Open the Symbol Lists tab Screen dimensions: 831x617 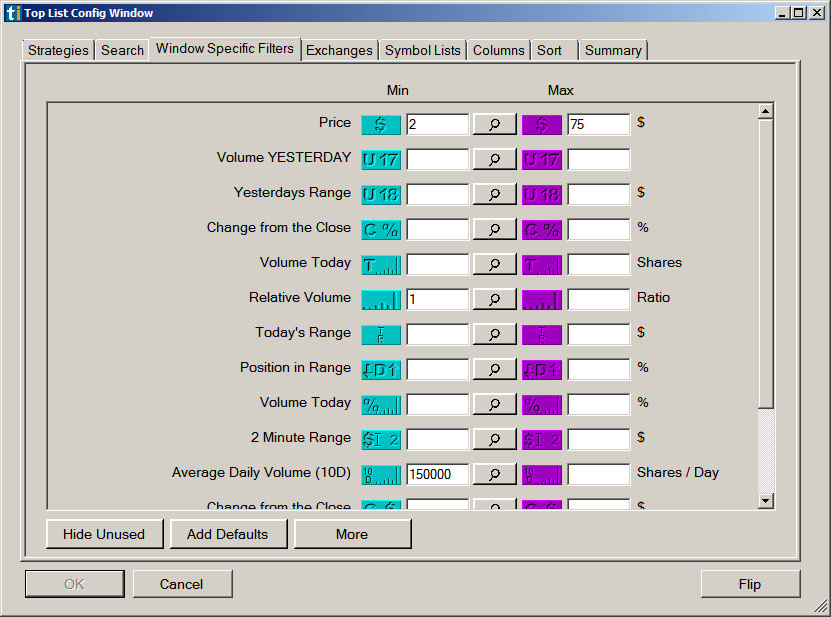coord(422,50)
